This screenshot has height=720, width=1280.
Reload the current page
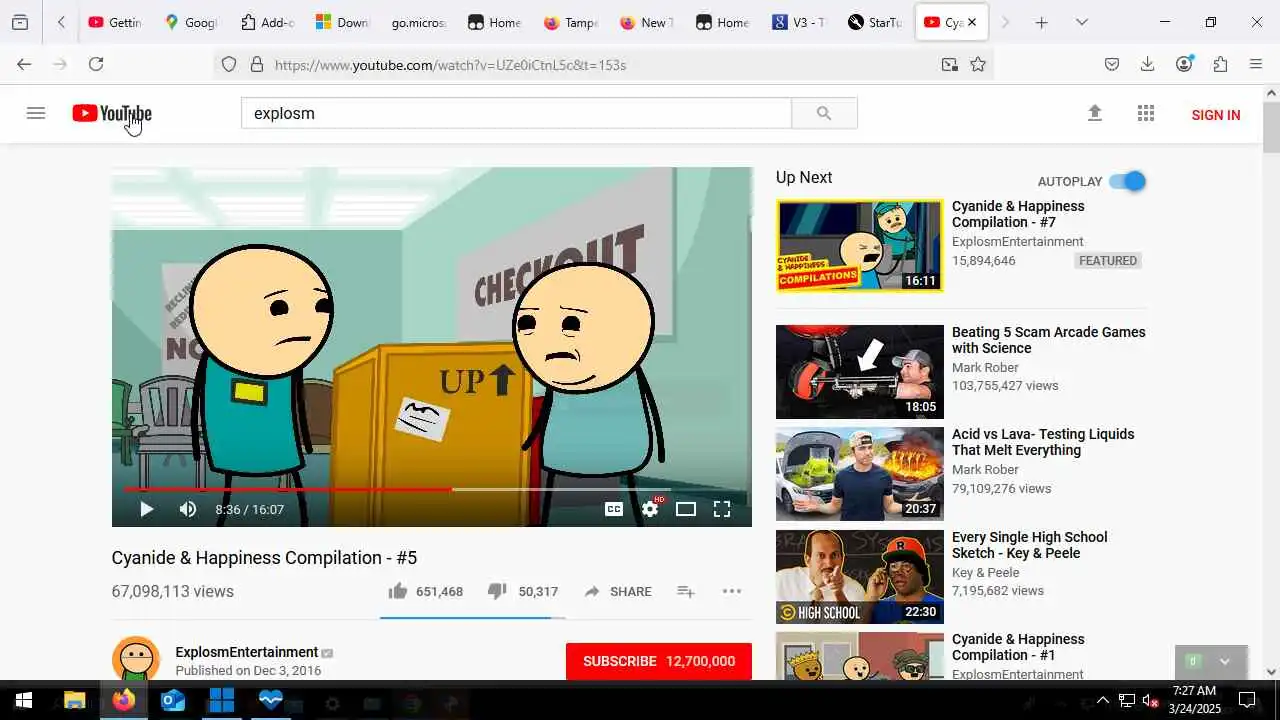(x=96, y=64)
